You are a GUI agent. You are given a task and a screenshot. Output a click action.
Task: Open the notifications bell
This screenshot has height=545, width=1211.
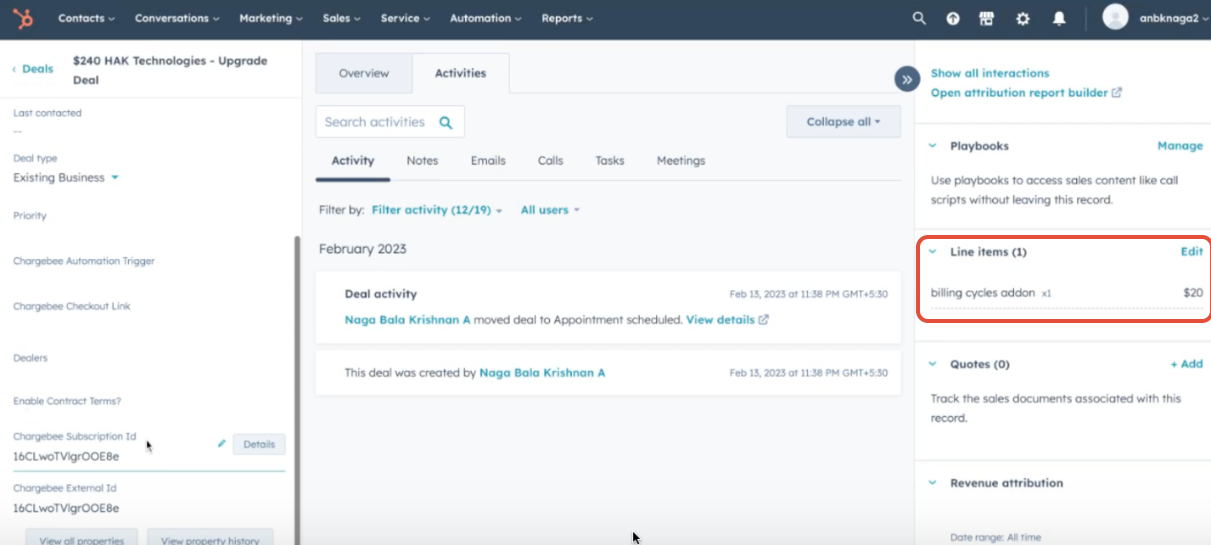coord(1058,18)
